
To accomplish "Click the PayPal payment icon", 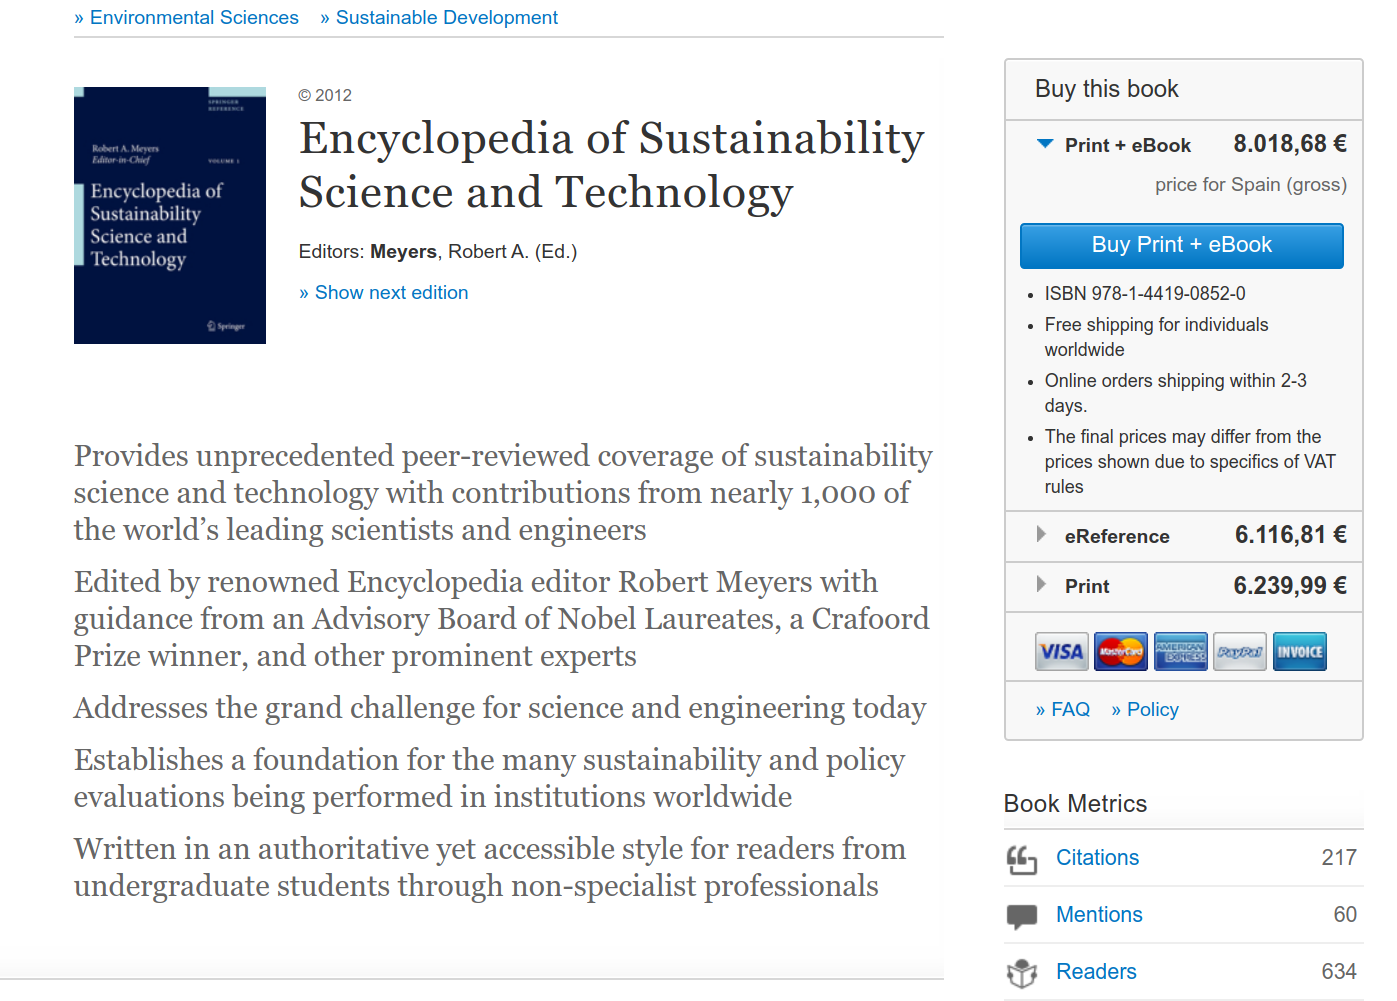I will point(1240,652).
